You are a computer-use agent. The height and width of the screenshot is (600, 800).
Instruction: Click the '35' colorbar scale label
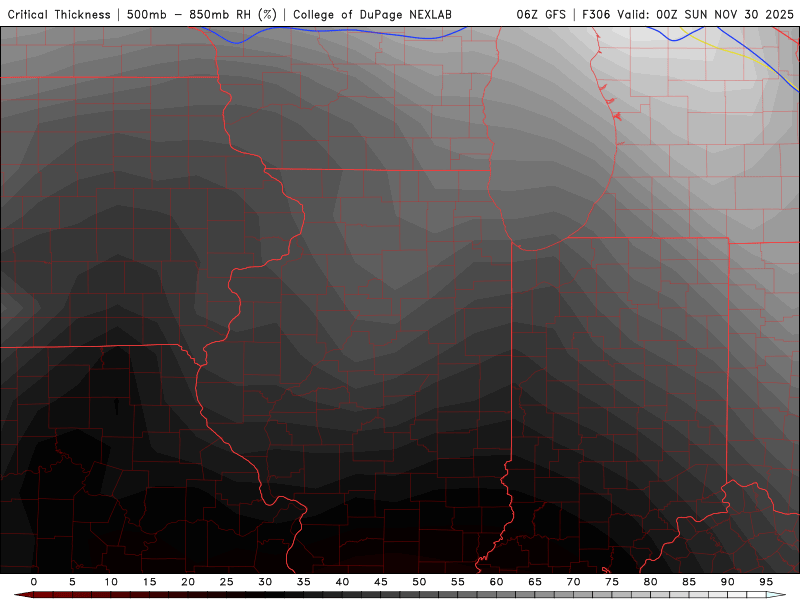(x=304, y=582)
